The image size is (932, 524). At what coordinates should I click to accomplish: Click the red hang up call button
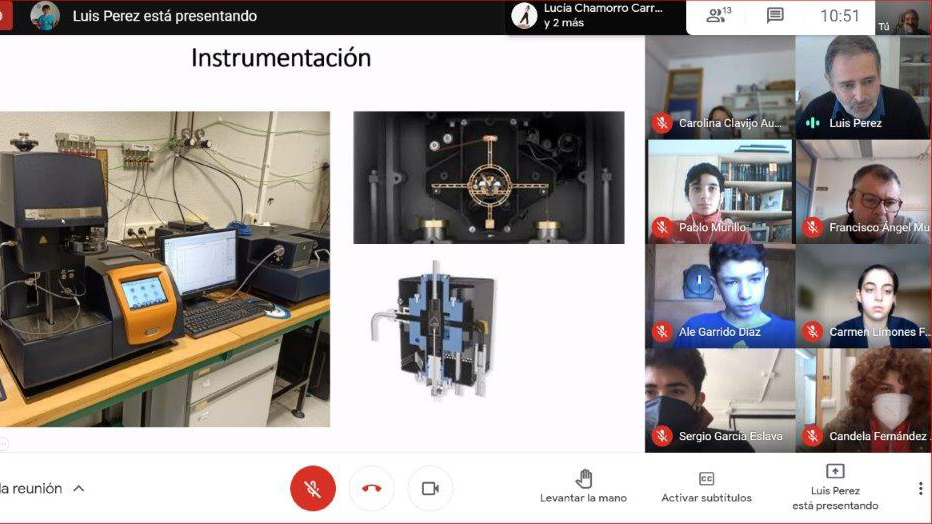click(x=372, y=489)
